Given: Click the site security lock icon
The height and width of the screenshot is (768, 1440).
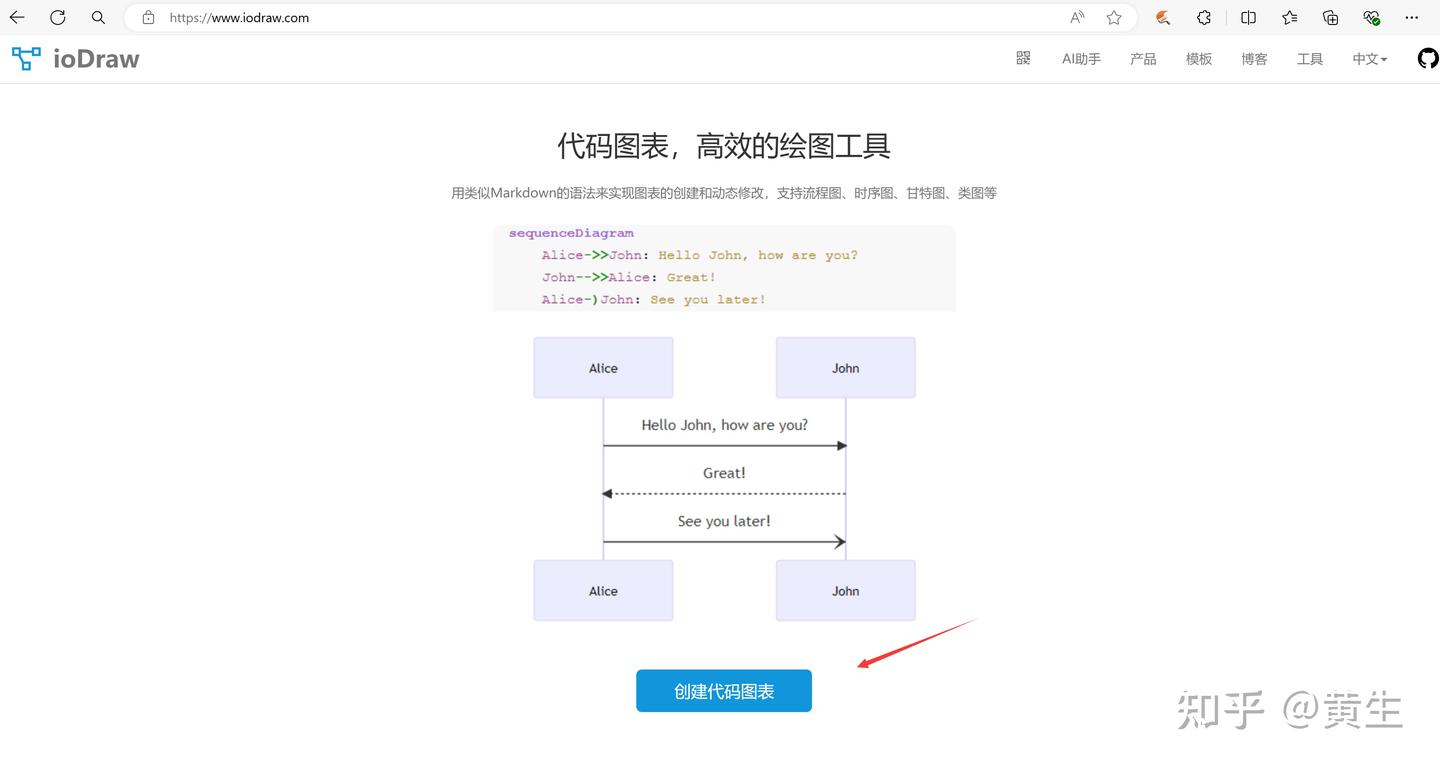Looking at the screenshot, I should point(148,17).
